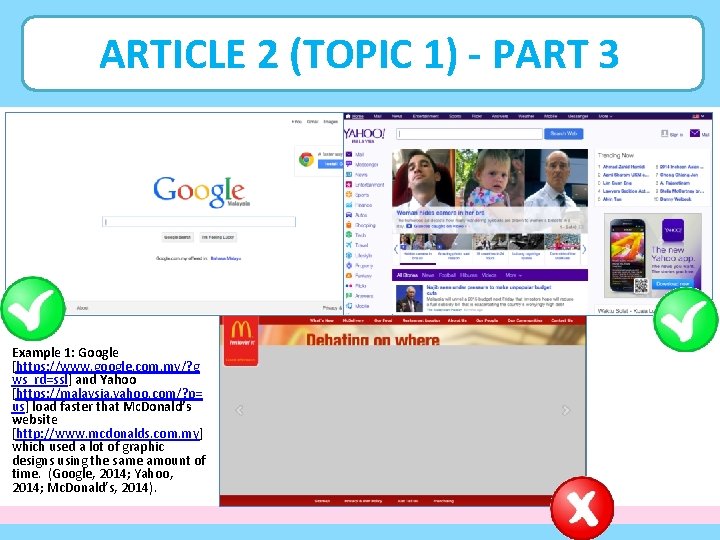This screenshot has width=720, height=540.
Task: Open News icon in Yahoo left sidebar
Action: pyautogui.click(x=349, y=174)
